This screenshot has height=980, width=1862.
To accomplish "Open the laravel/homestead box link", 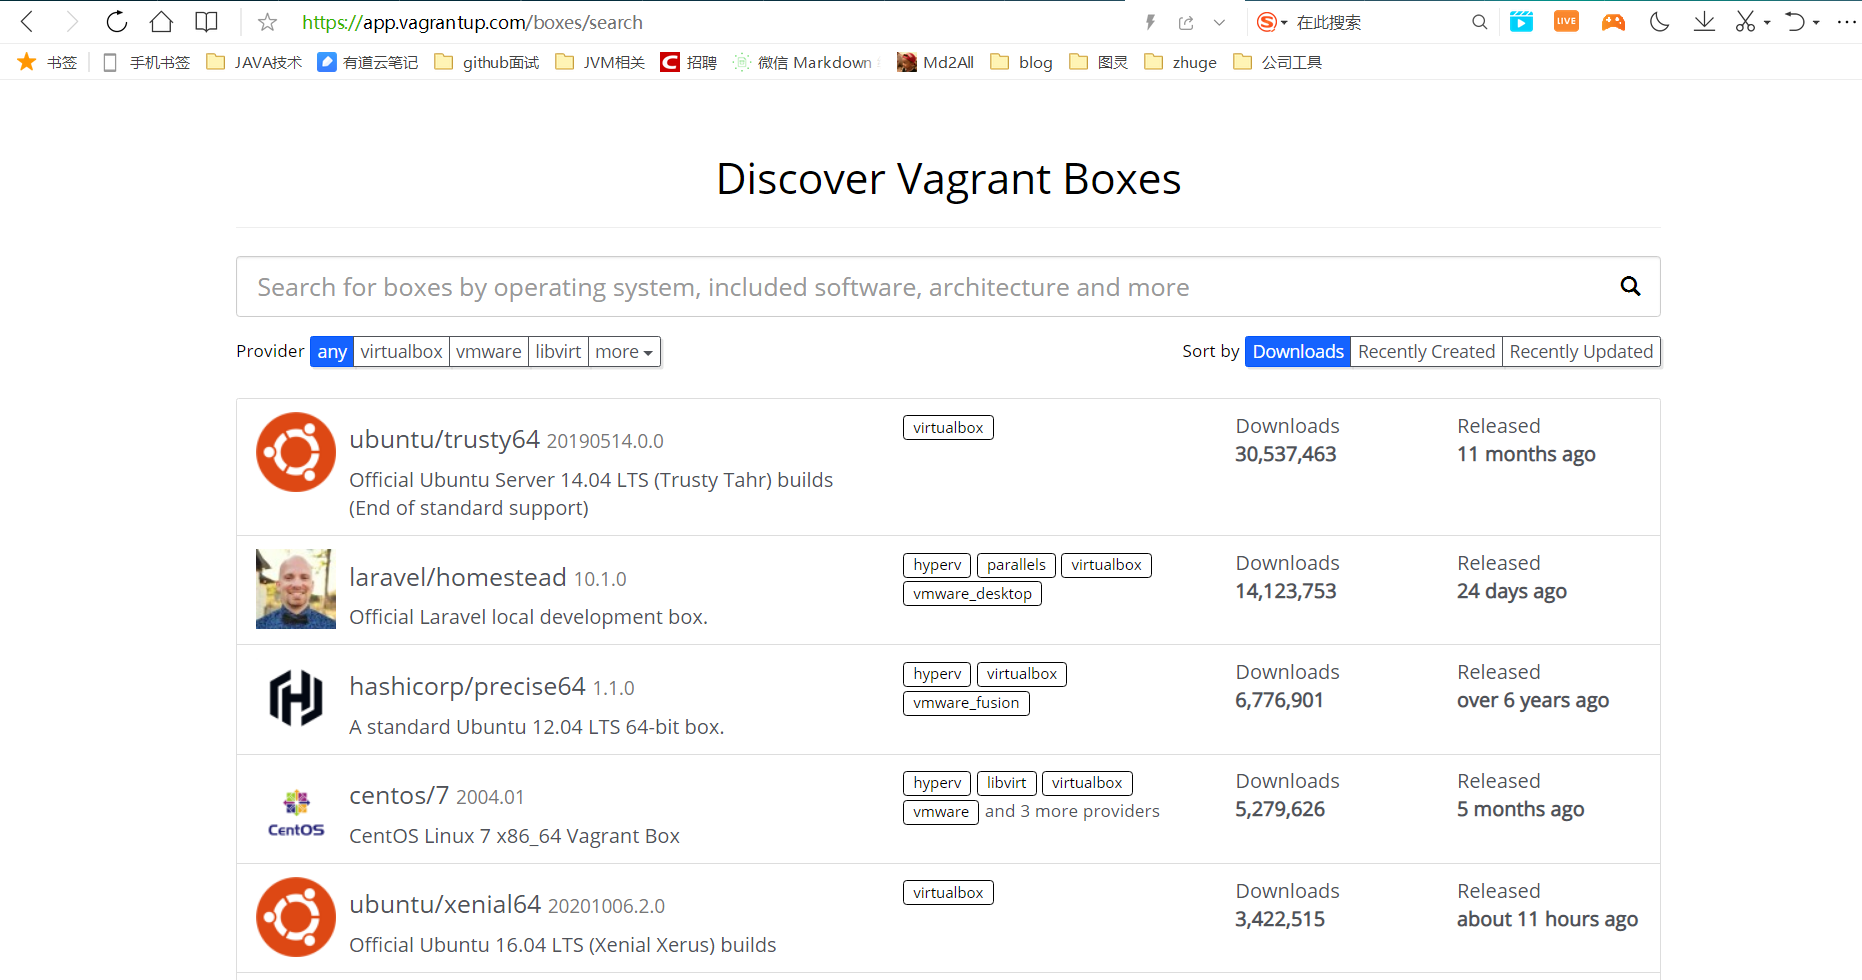I will [458, 578].
